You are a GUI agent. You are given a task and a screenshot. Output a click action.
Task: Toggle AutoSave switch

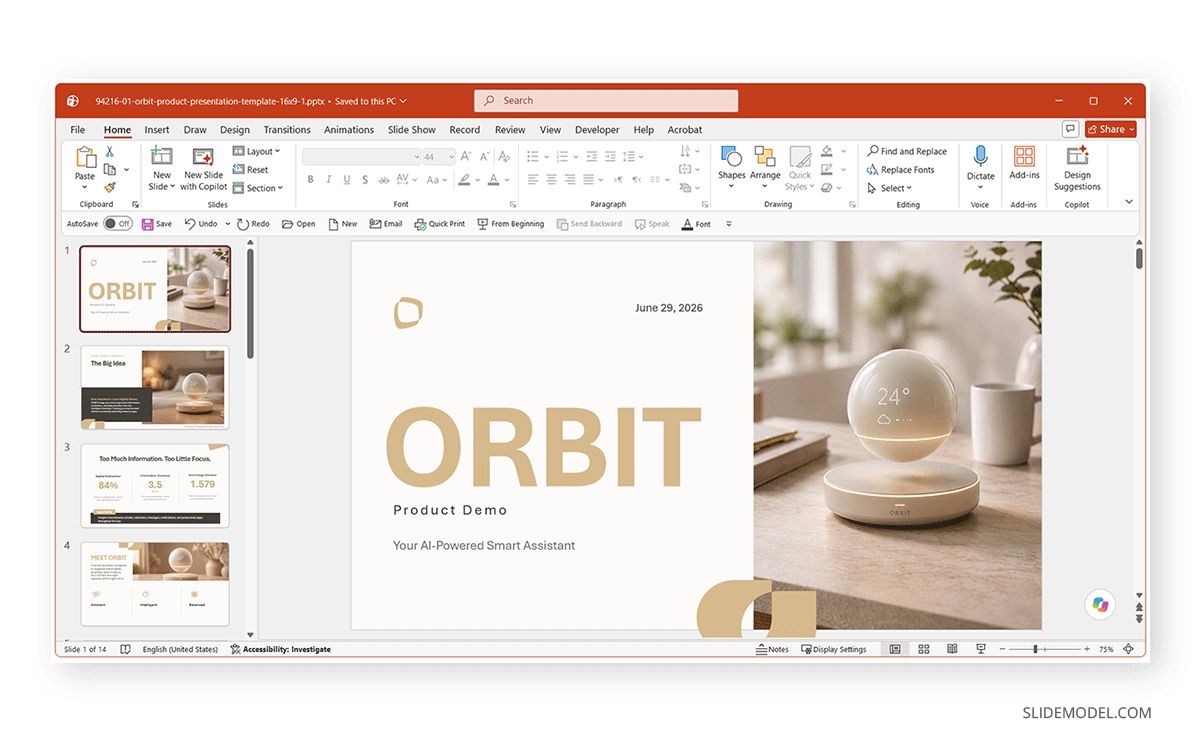(117, 224)
